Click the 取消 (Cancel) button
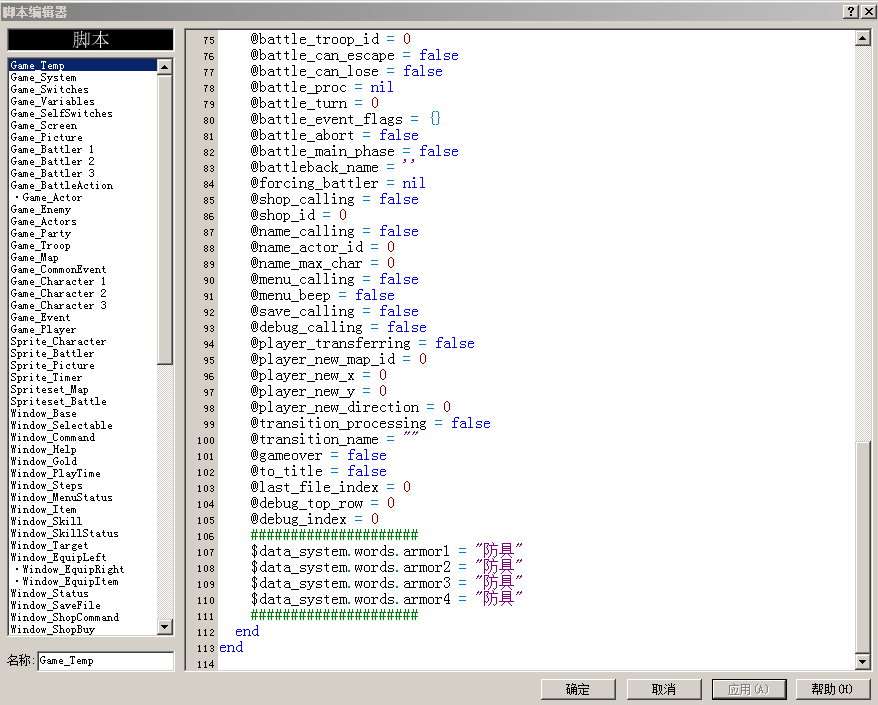This screenshot has height=705, width=878. pyautogui.click(x=664, y=689)
